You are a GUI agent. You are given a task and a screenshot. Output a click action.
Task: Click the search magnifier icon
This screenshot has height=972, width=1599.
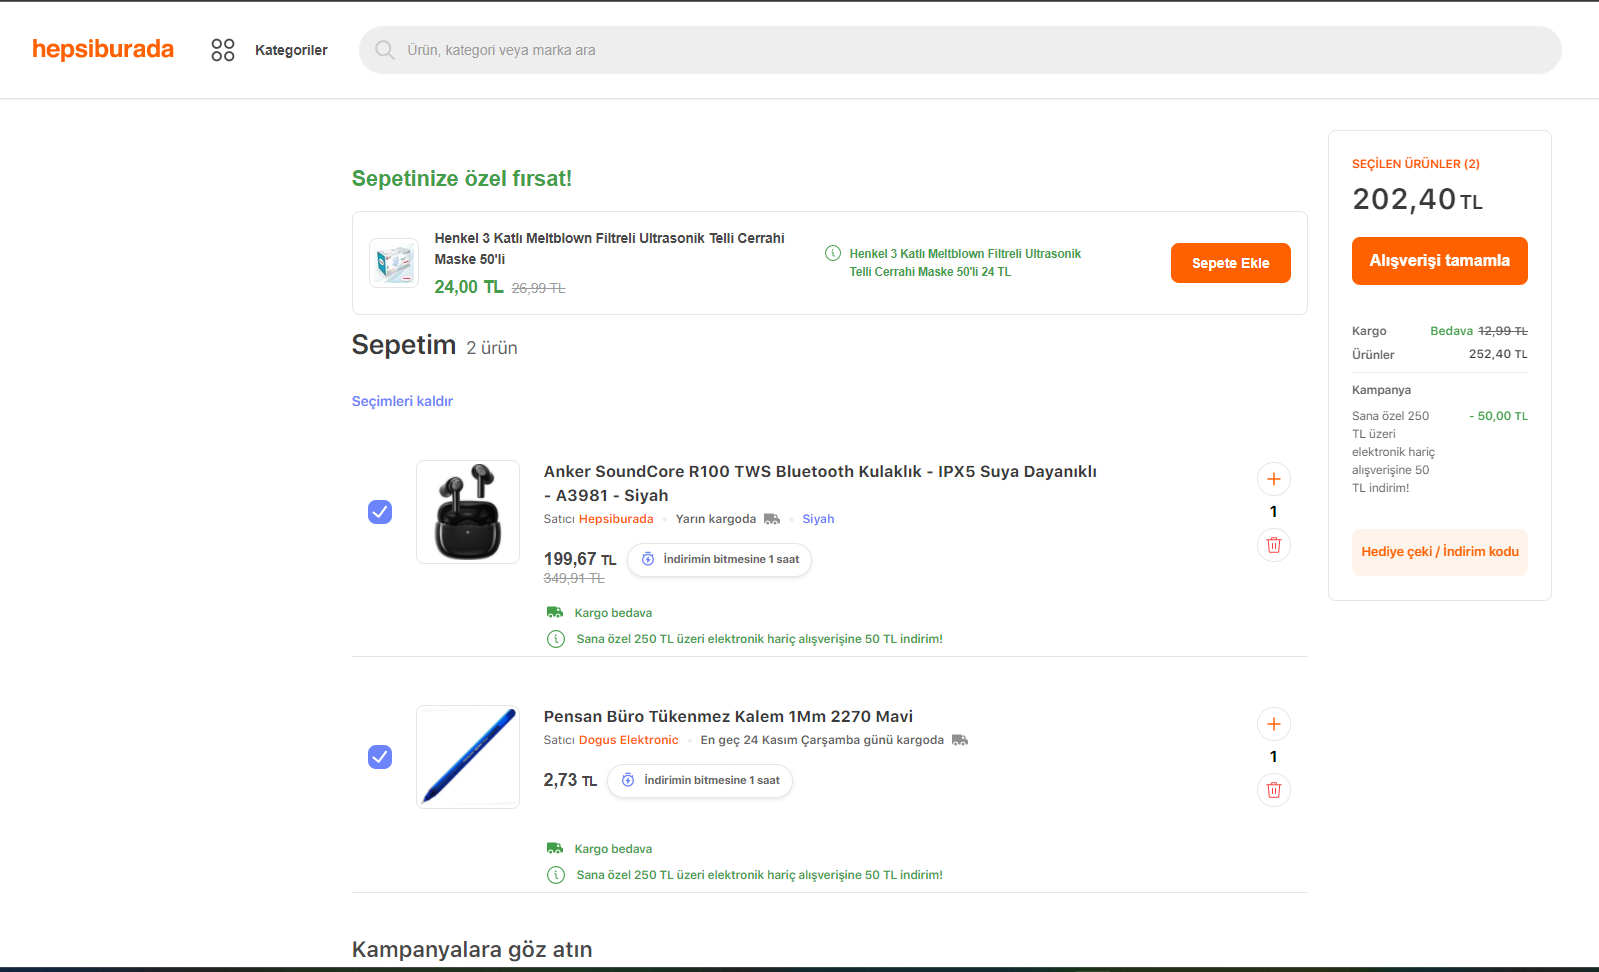tap(384, 50)
